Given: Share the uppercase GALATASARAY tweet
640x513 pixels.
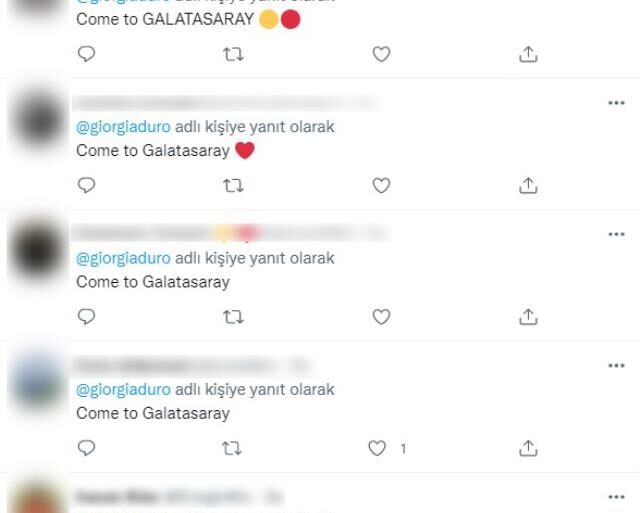Looking at the screenshot, I should (528, 54).
